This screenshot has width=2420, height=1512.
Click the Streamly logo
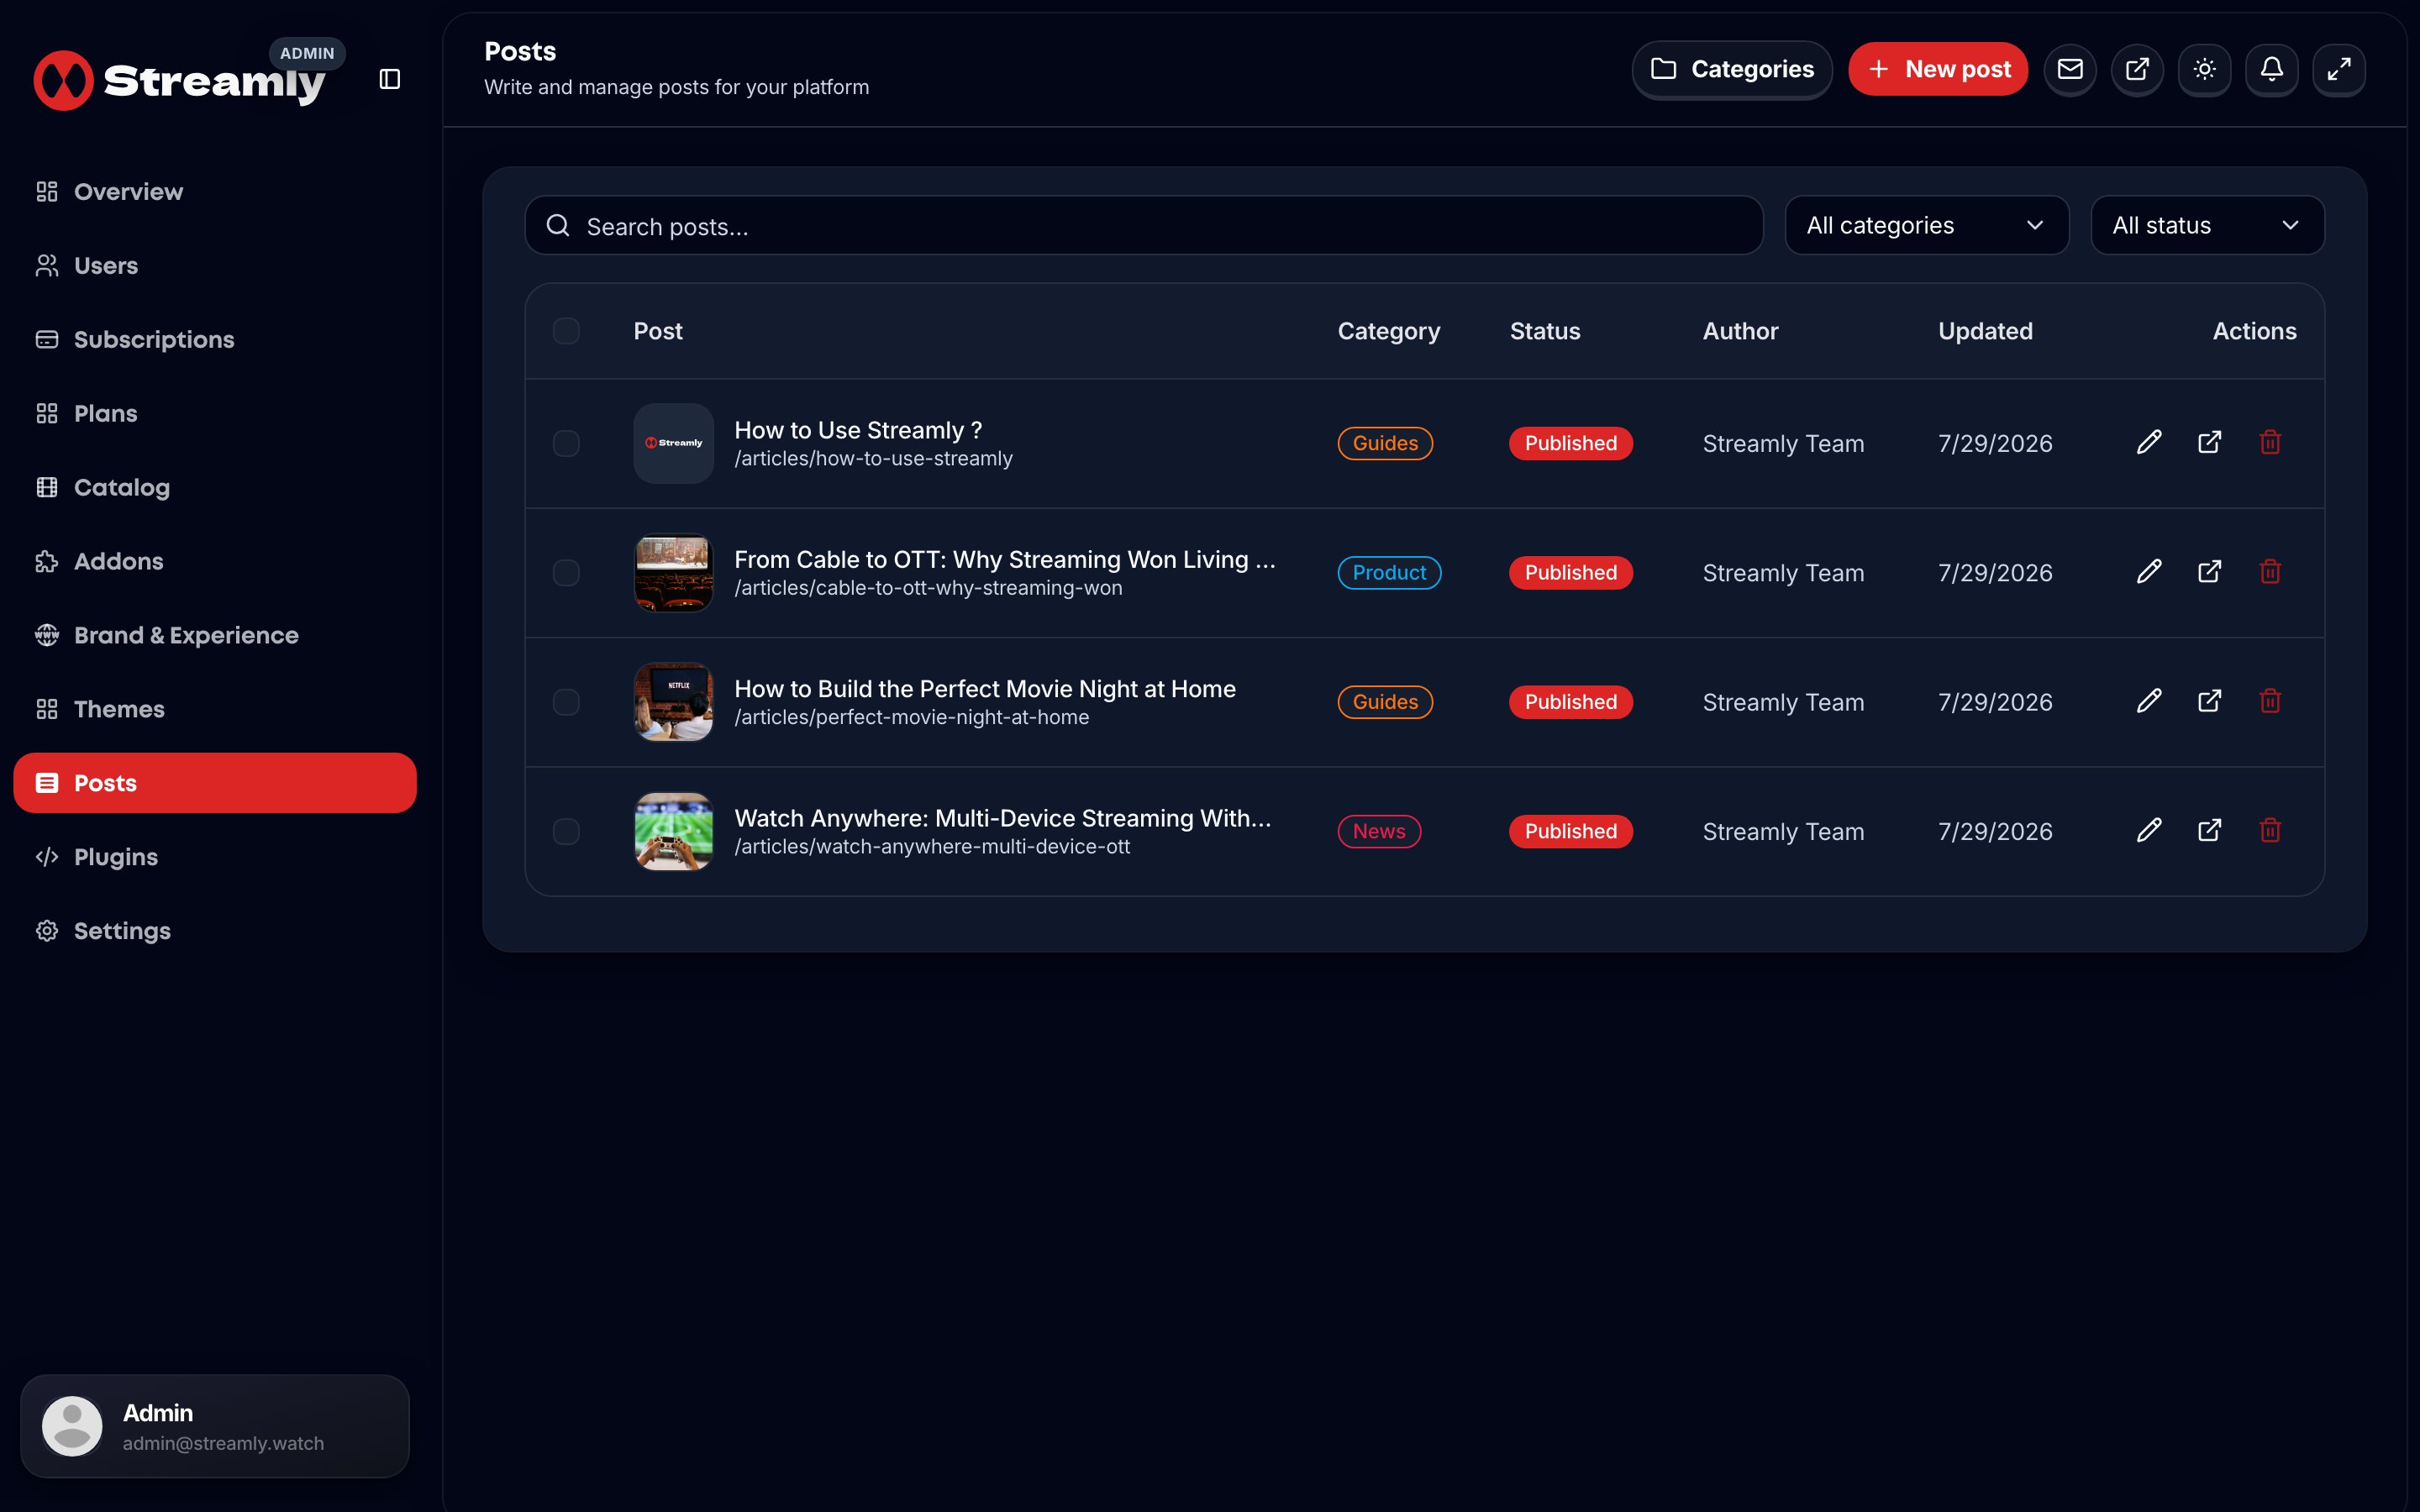click(180, 80)
